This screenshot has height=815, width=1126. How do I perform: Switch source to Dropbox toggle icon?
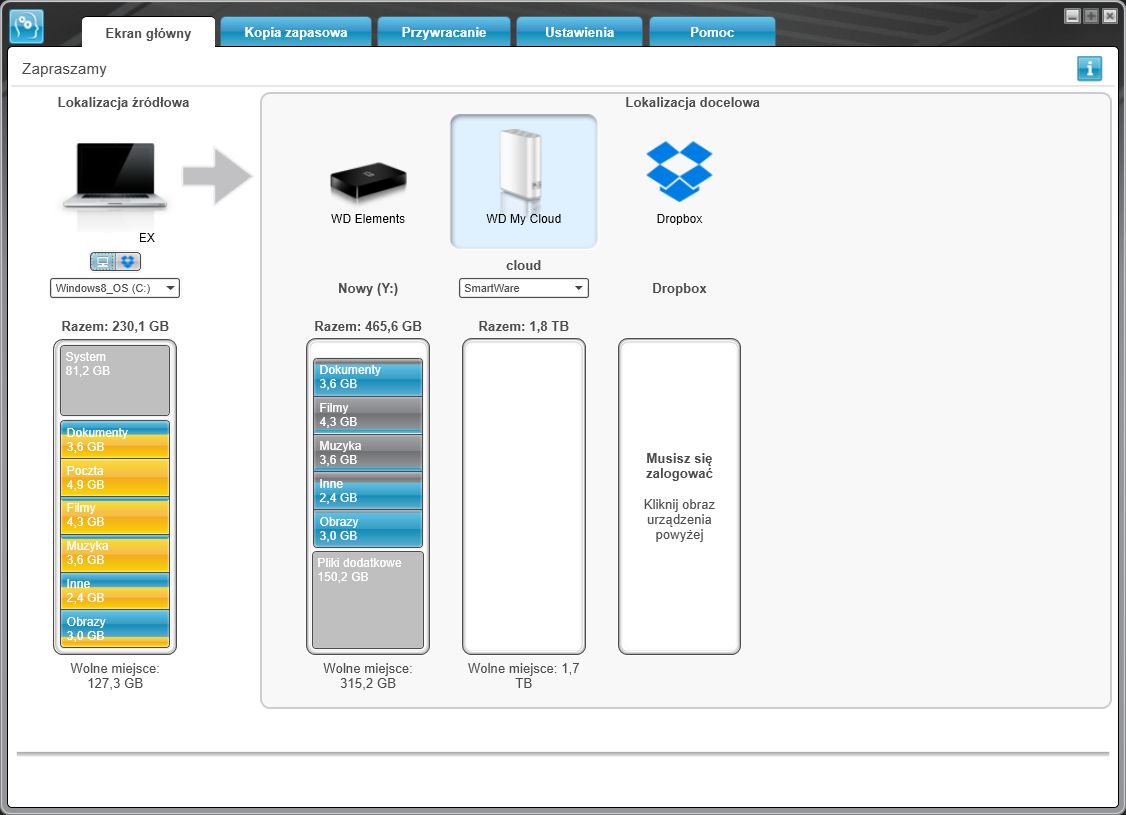128,262
